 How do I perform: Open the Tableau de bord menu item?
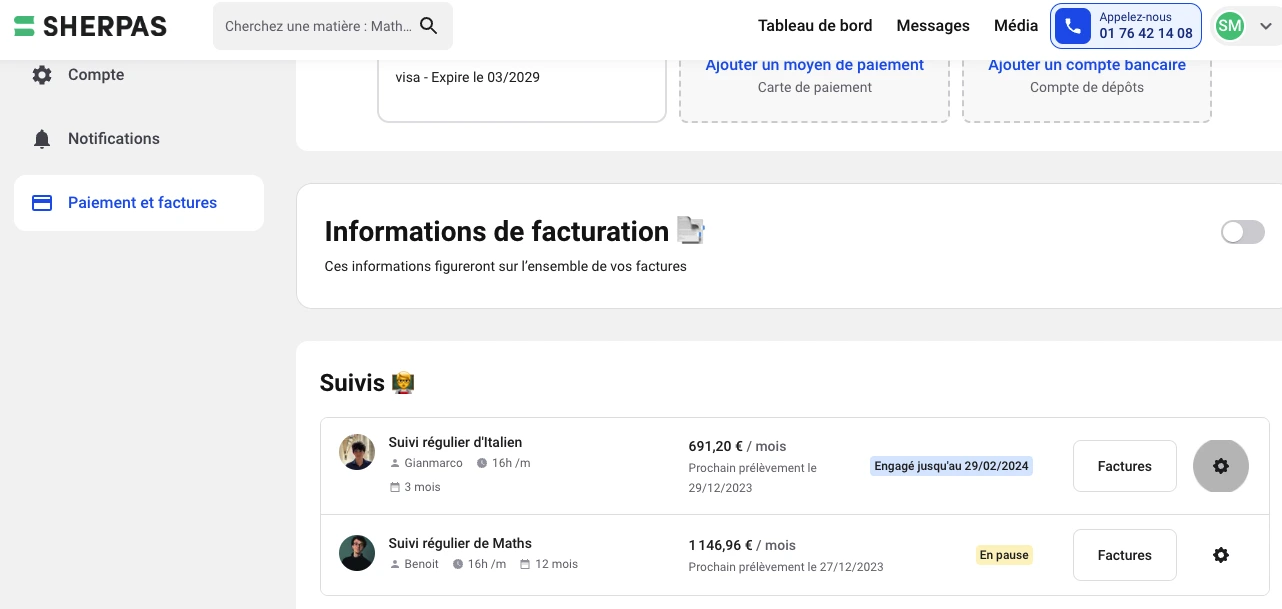point(815,26)
